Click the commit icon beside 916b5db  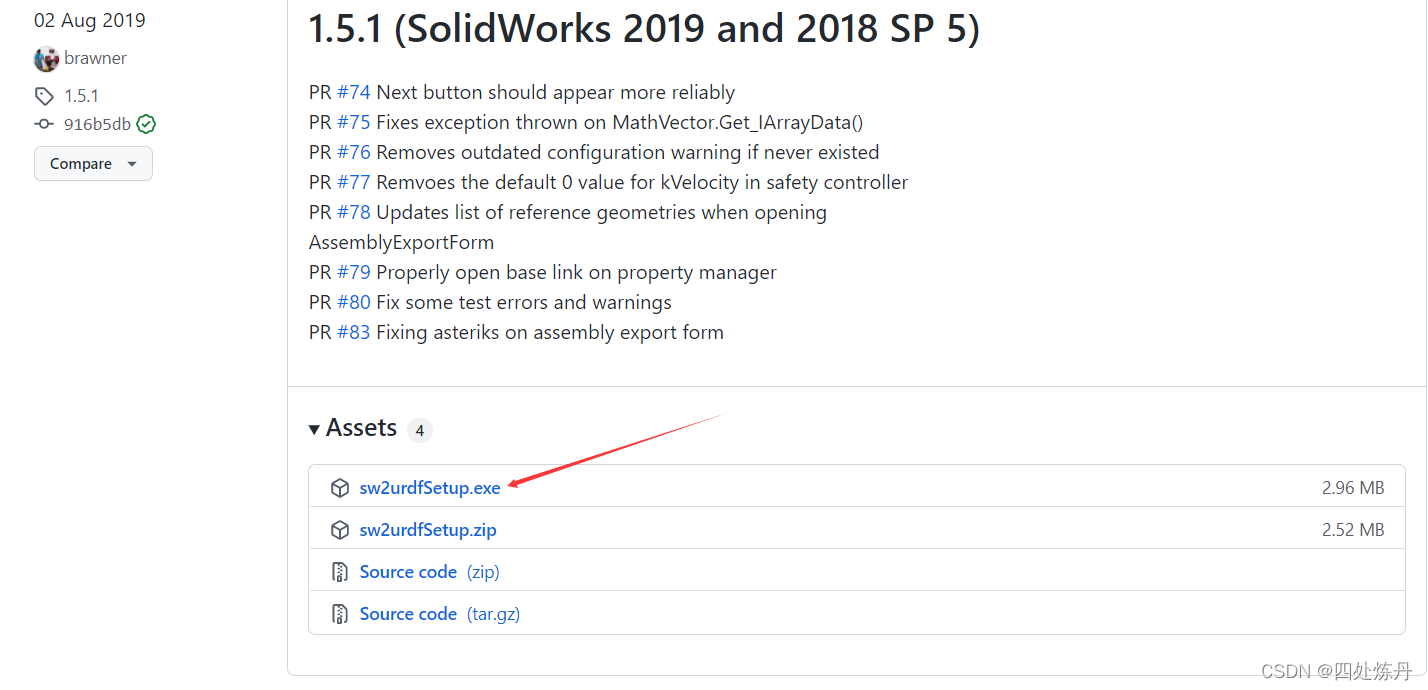tap(44, 124)
